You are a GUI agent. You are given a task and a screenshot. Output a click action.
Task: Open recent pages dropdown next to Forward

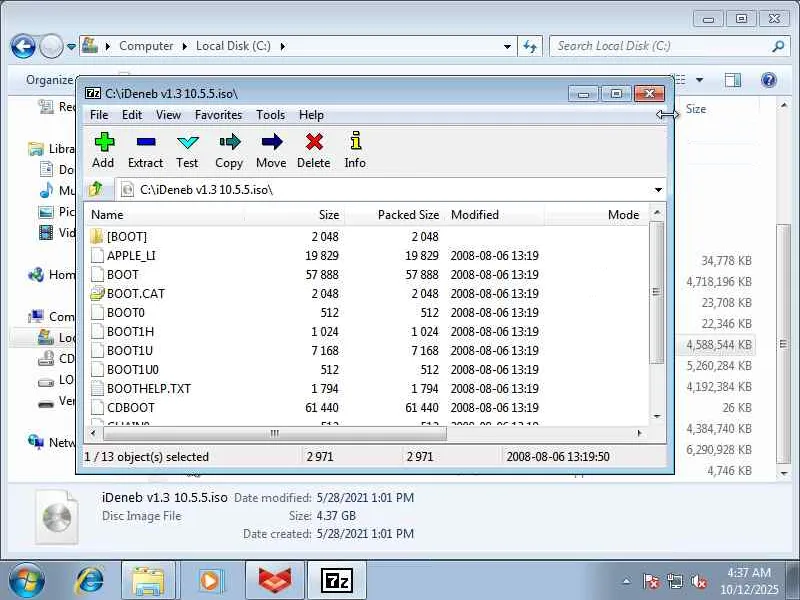(71, 46)
